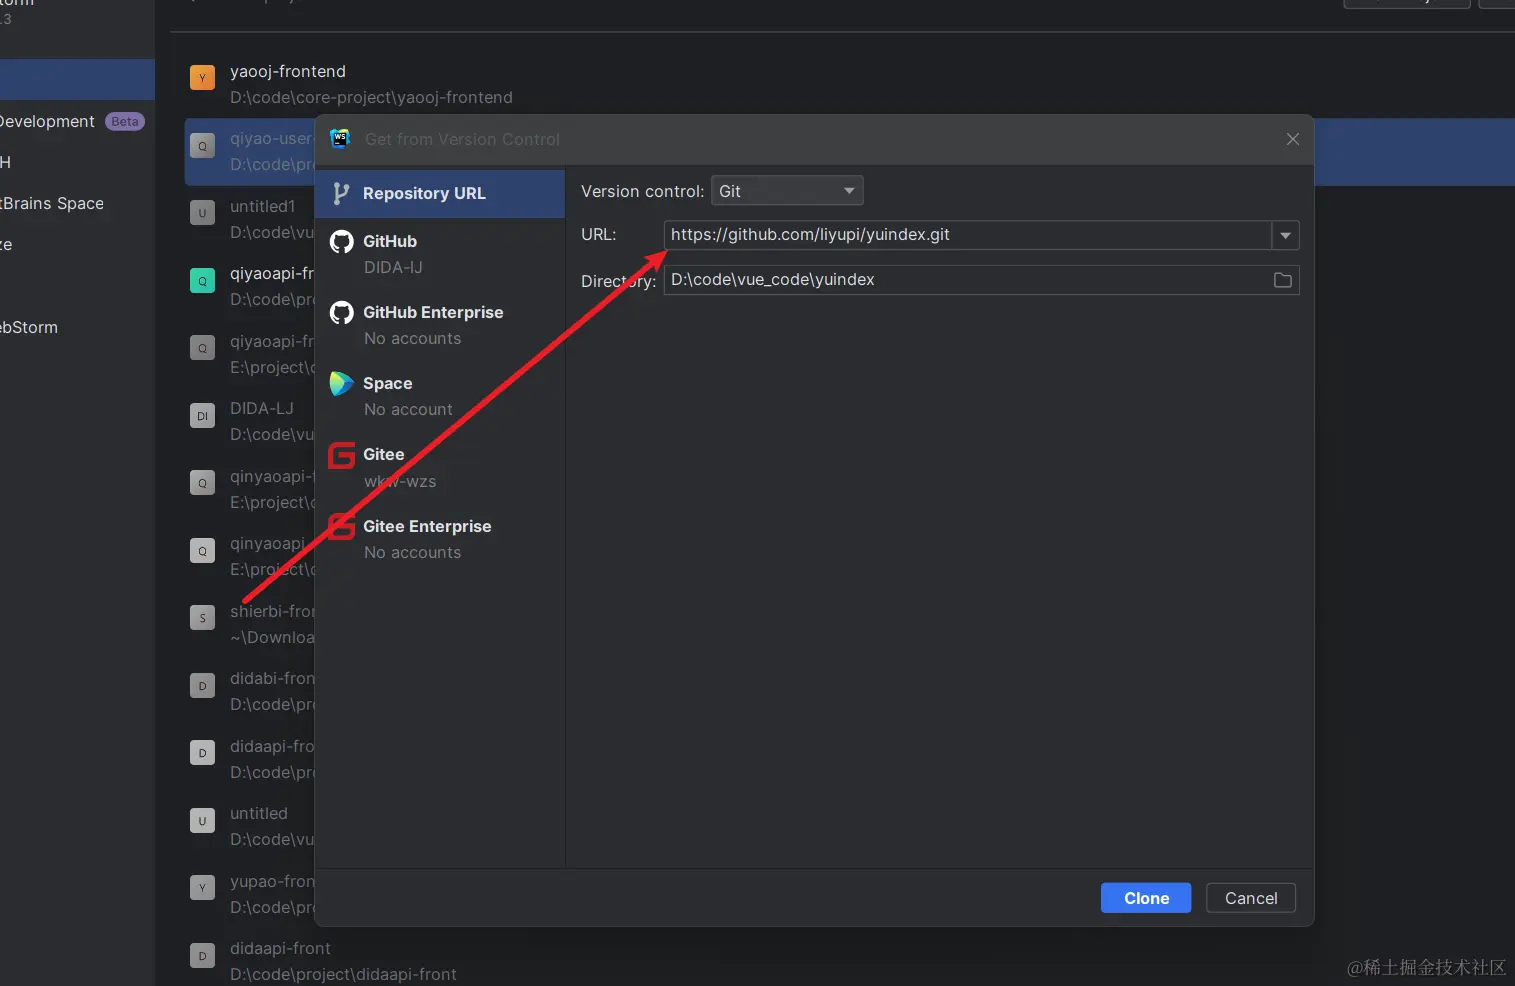1515x986 pixels.
Task: Expand the URL history dropdown arrow
Action: tap(1285, 235)
